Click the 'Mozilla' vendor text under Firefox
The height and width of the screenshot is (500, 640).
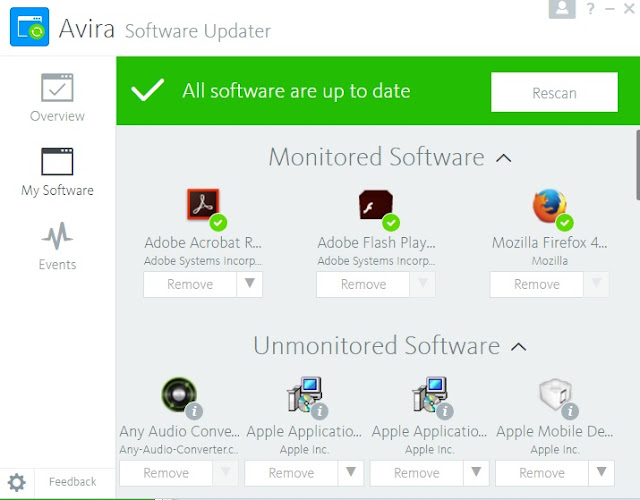pos(549,261)
